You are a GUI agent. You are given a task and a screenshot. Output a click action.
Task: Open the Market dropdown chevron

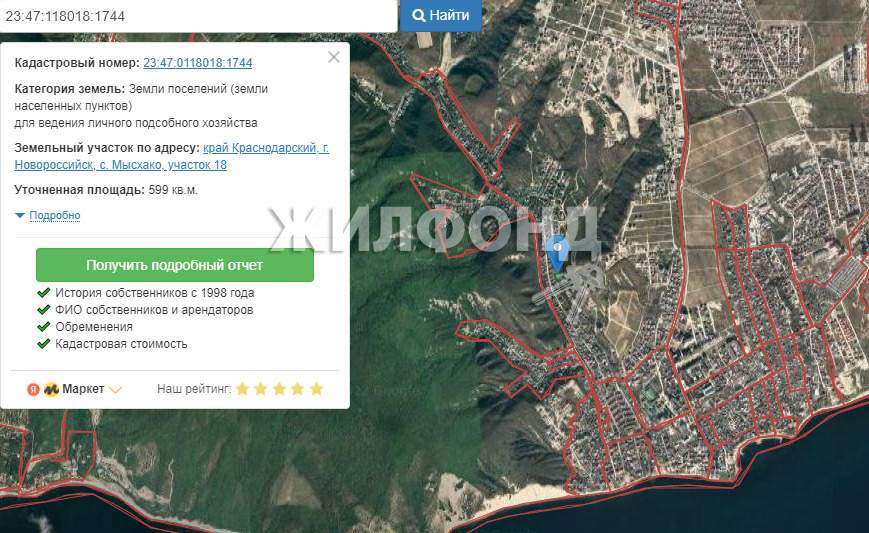coord(115,390)
